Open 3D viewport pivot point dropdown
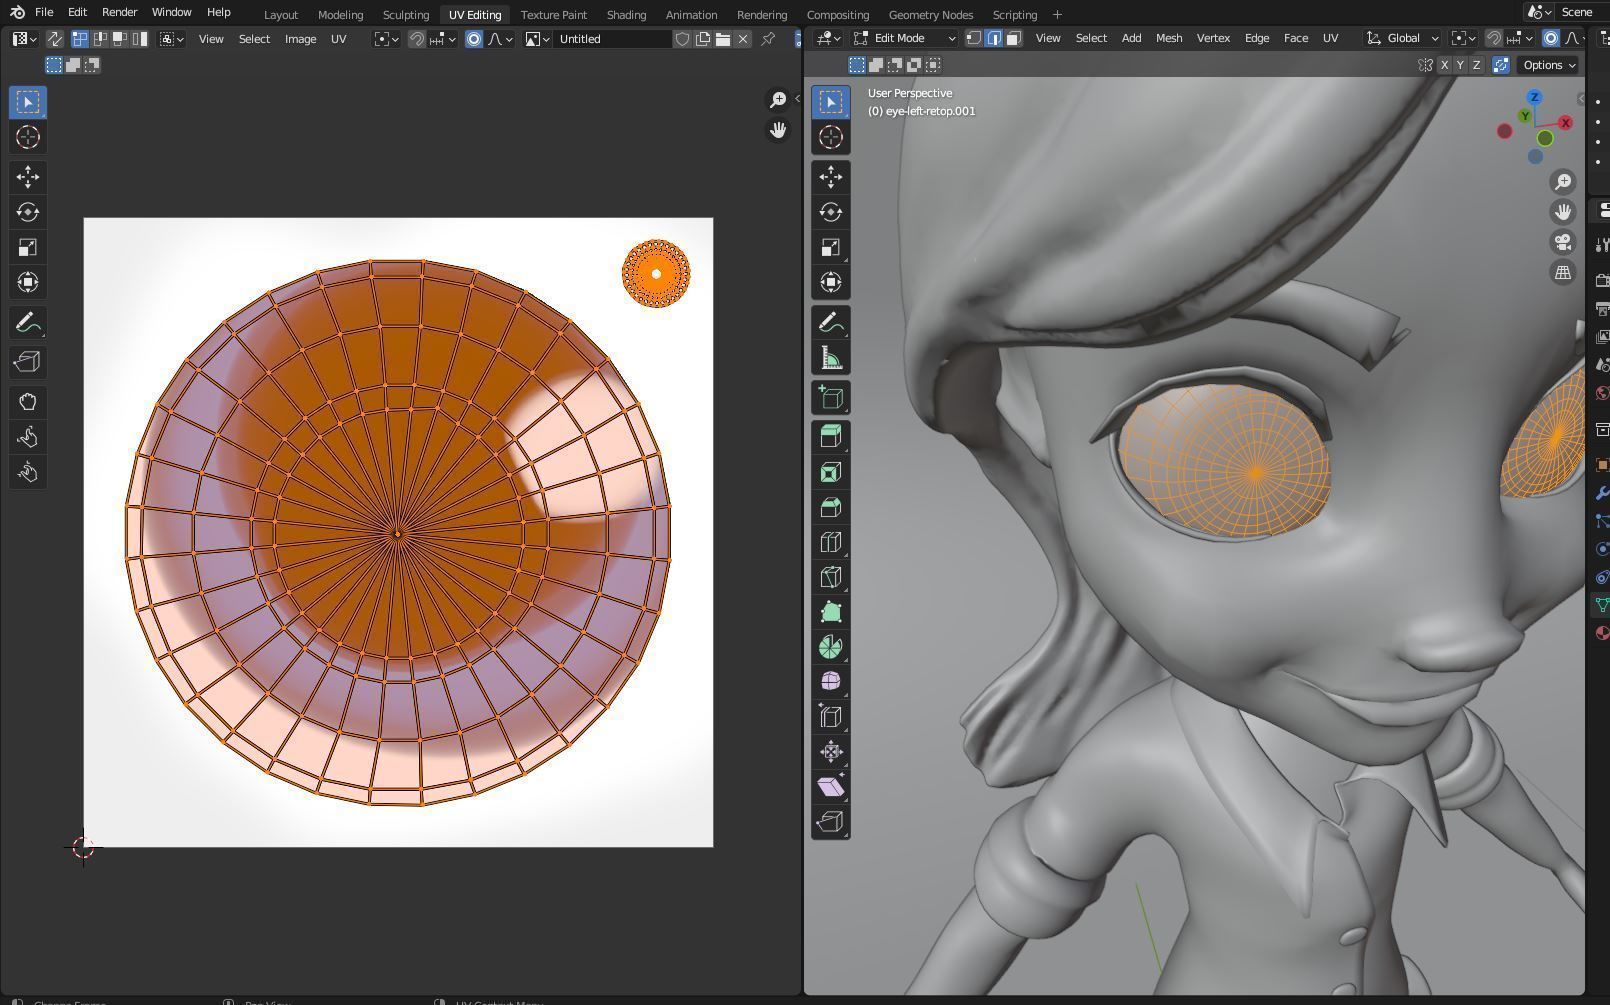This screenshot has width=1610, height=1005. (1464, 38)
